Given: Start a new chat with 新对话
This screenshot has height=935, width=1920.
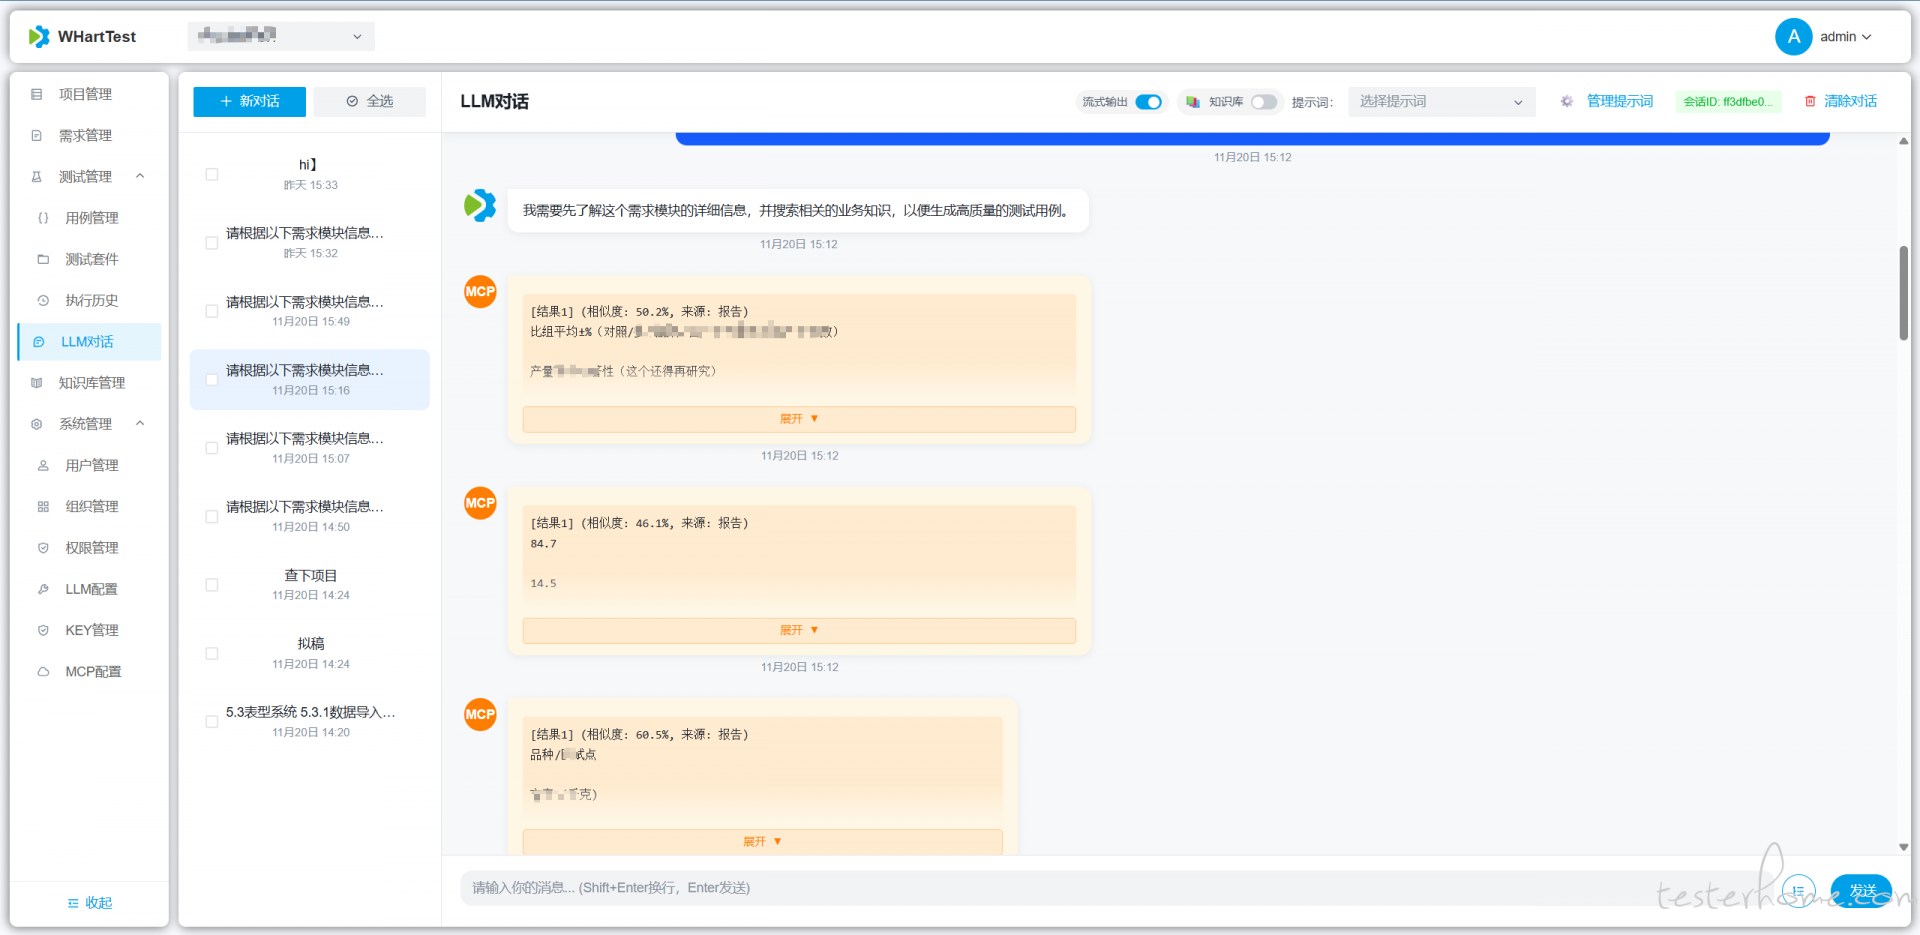Looking at the screenshot, I should click(249, 102).
